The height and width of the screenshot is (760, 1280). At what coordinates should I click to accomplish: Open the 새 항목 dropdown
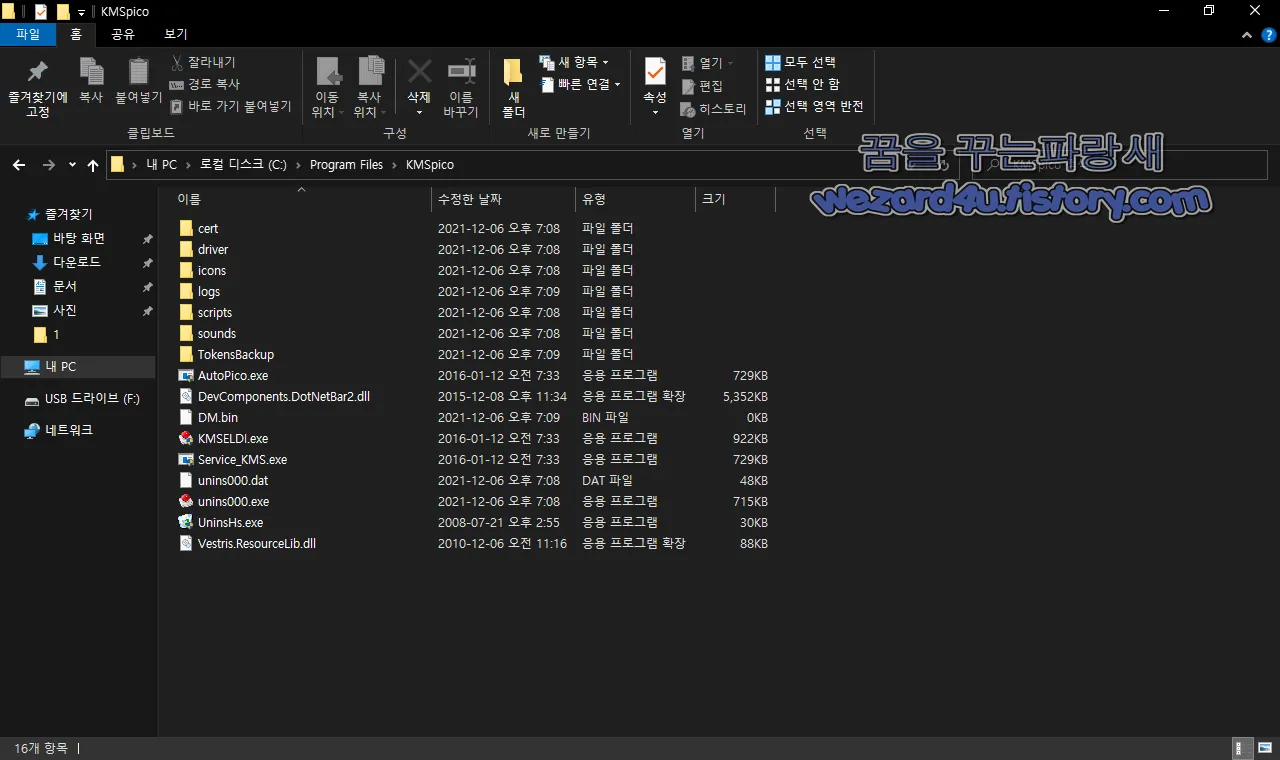tap(574, 62)
